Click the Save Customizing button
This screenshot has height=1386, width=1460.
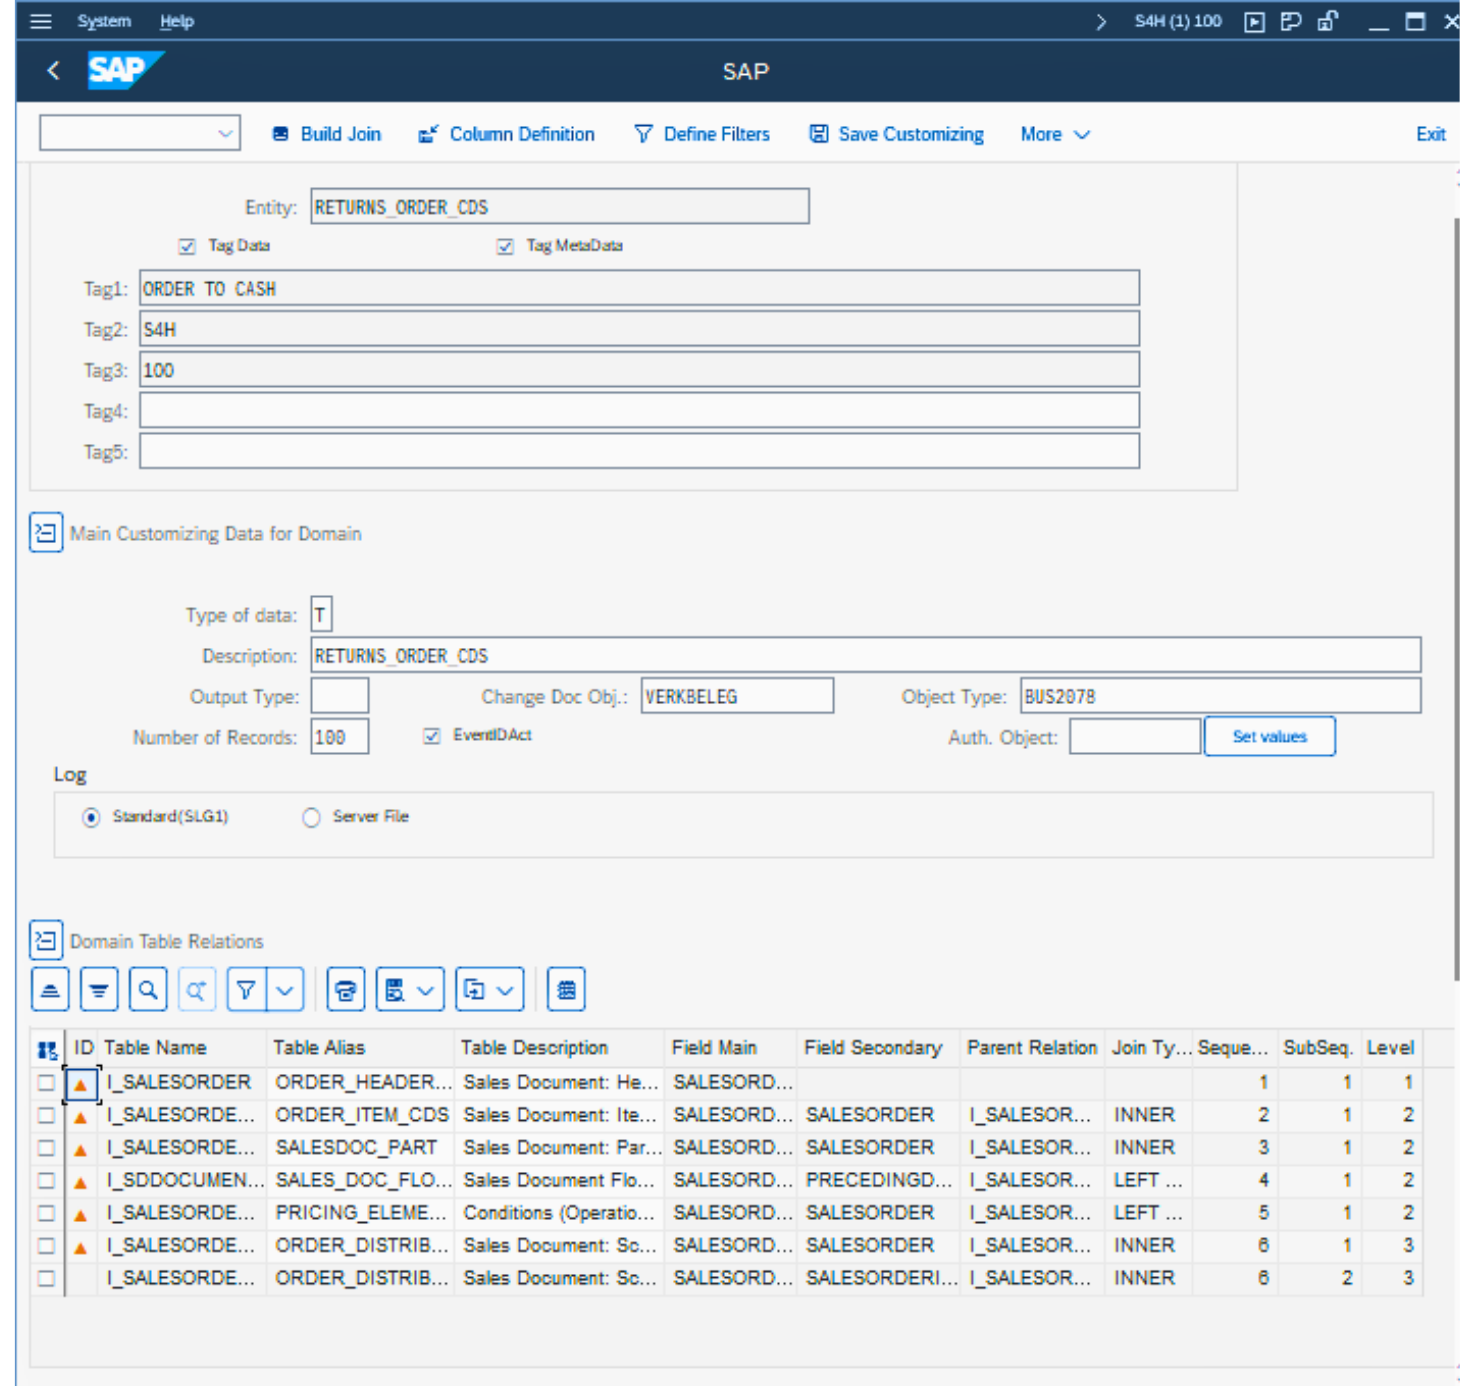896,134
